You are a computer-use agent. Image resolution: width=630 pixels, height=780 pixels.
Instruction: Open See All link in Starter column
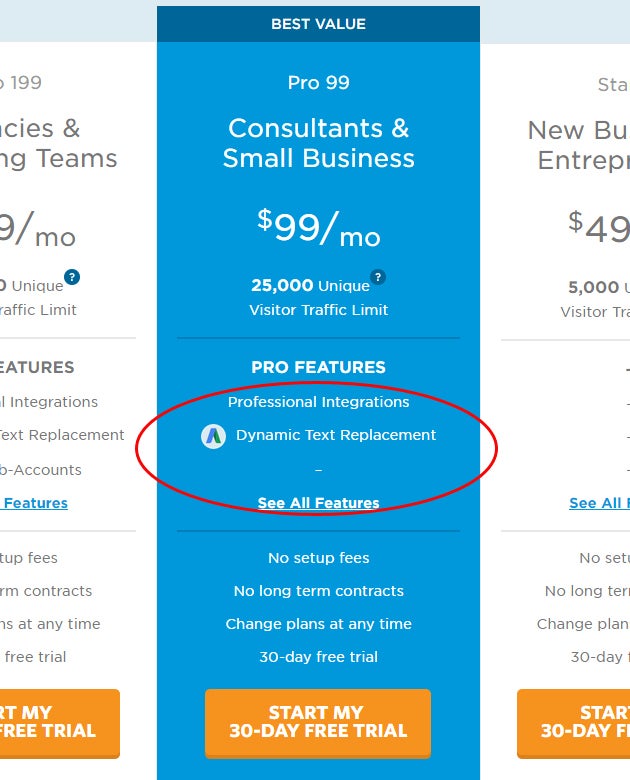coord(600,503)
